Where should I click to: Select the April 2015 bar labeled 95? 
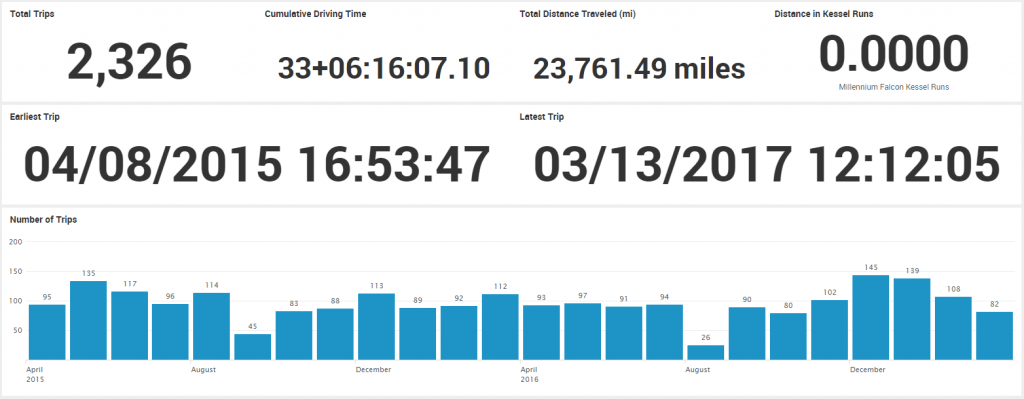47,332
